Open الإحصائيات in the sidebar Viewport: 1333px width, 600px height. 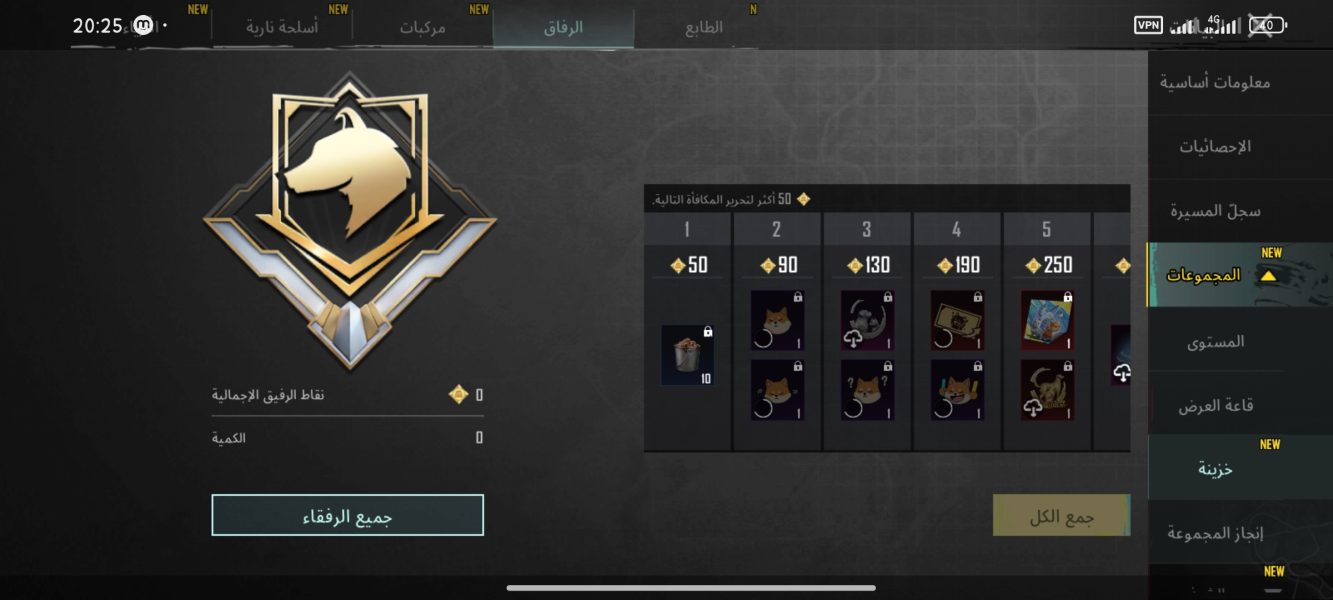tap(1215, 147)
